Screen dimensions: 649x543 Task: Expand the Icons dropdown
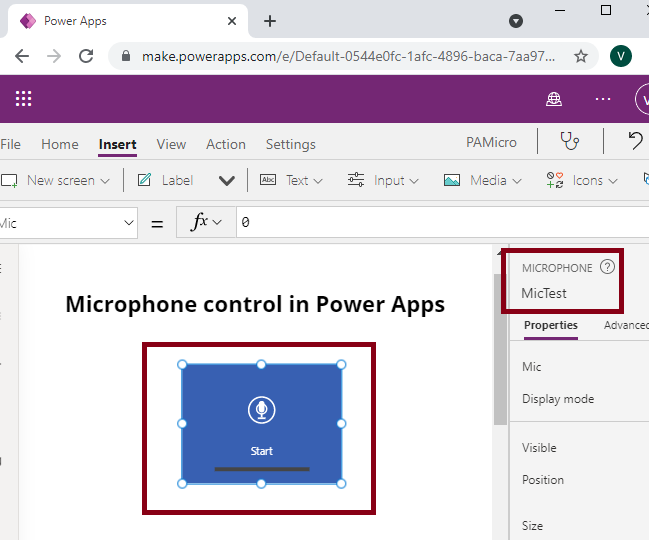[x=613, y=181]
